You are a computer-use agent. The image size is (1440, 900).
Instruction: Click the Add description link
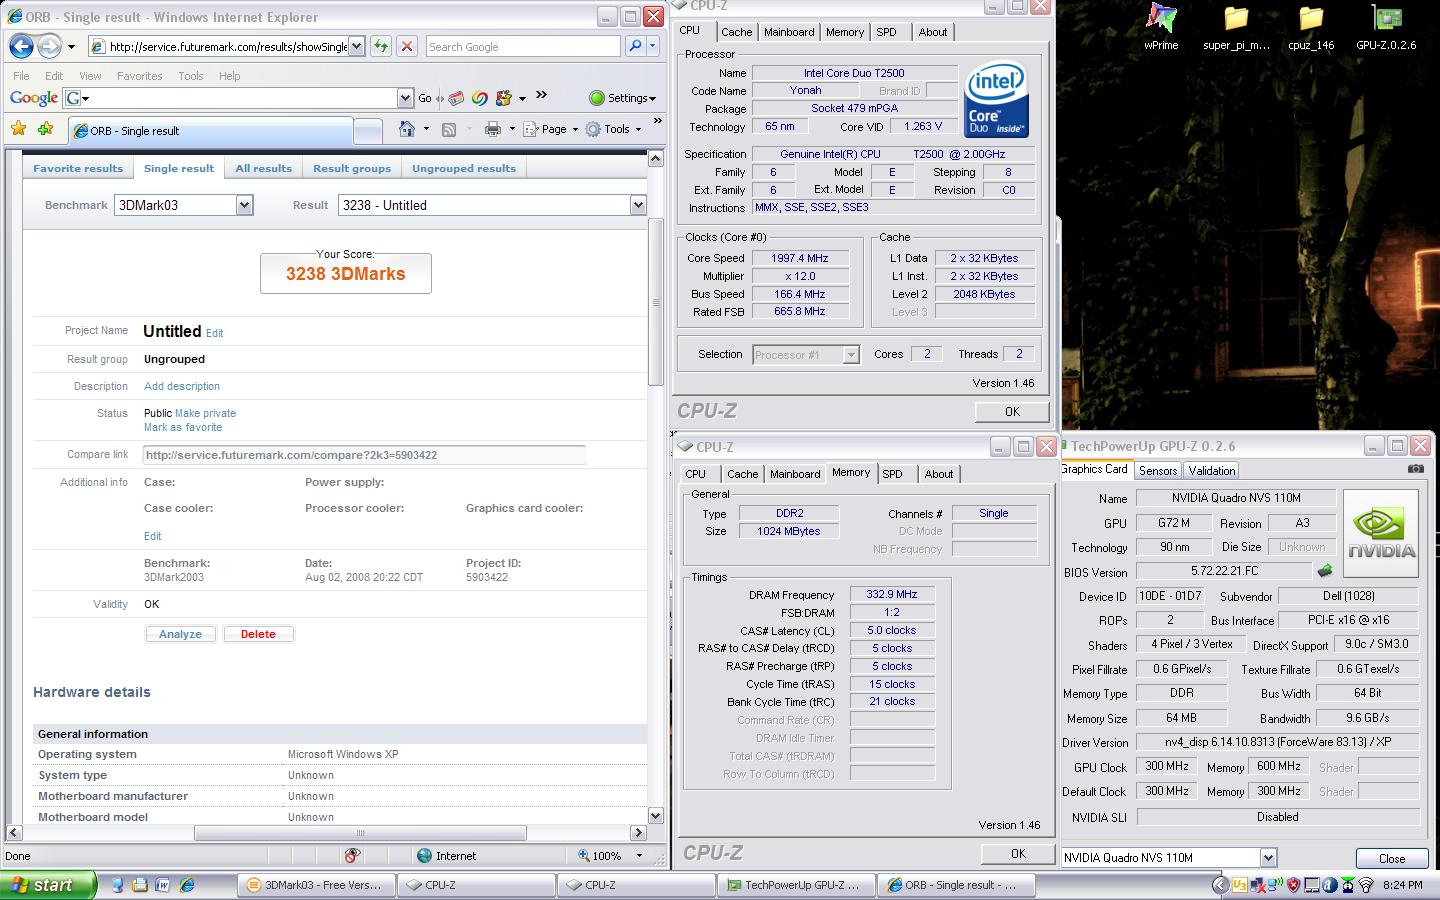pyautogui.click(x=182, y=386)
